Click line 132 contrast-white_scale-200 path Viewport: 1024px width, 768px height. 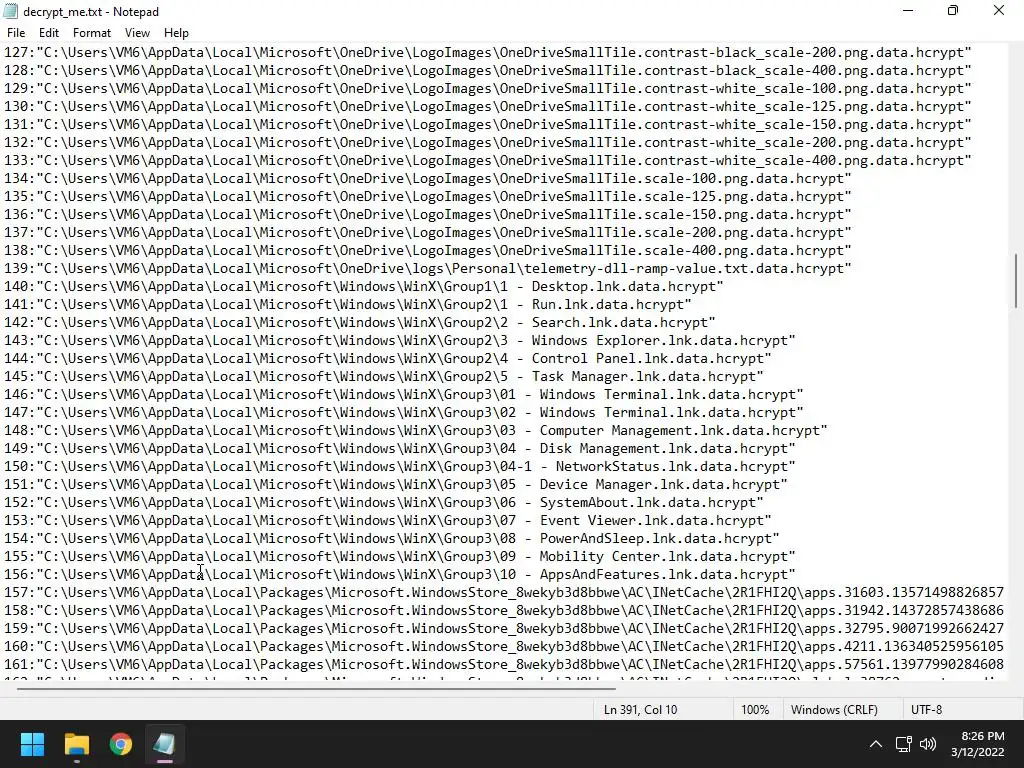(488, 142)
